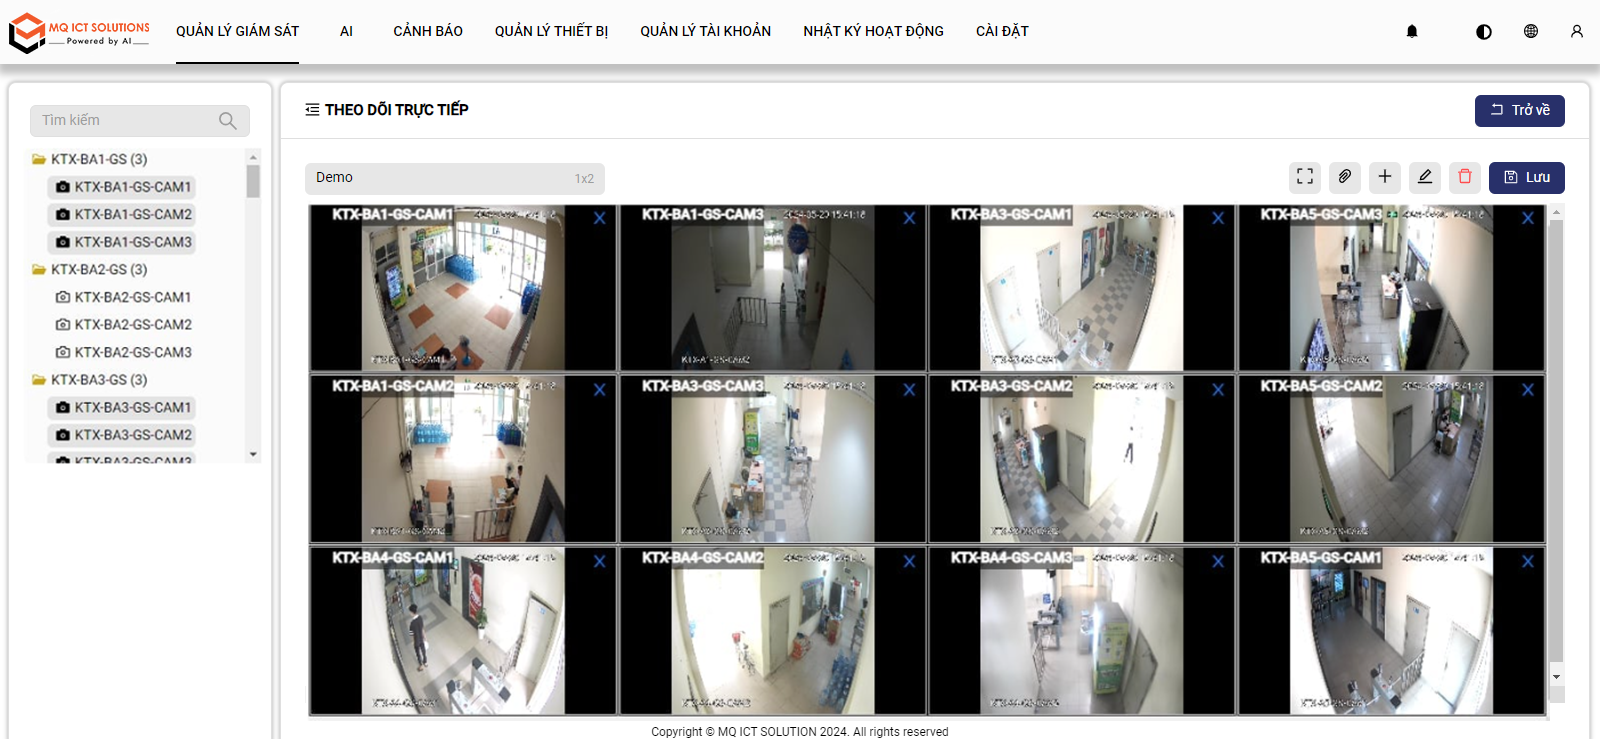The image size is (1600, 739).
Task: Close the KTX-BA1-GS-CAM3 video tile
Action: [909, 218]
